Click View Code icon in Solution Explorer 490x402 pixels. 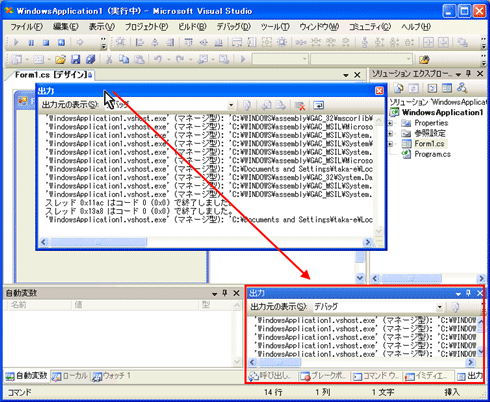click(x=432, y=88)
